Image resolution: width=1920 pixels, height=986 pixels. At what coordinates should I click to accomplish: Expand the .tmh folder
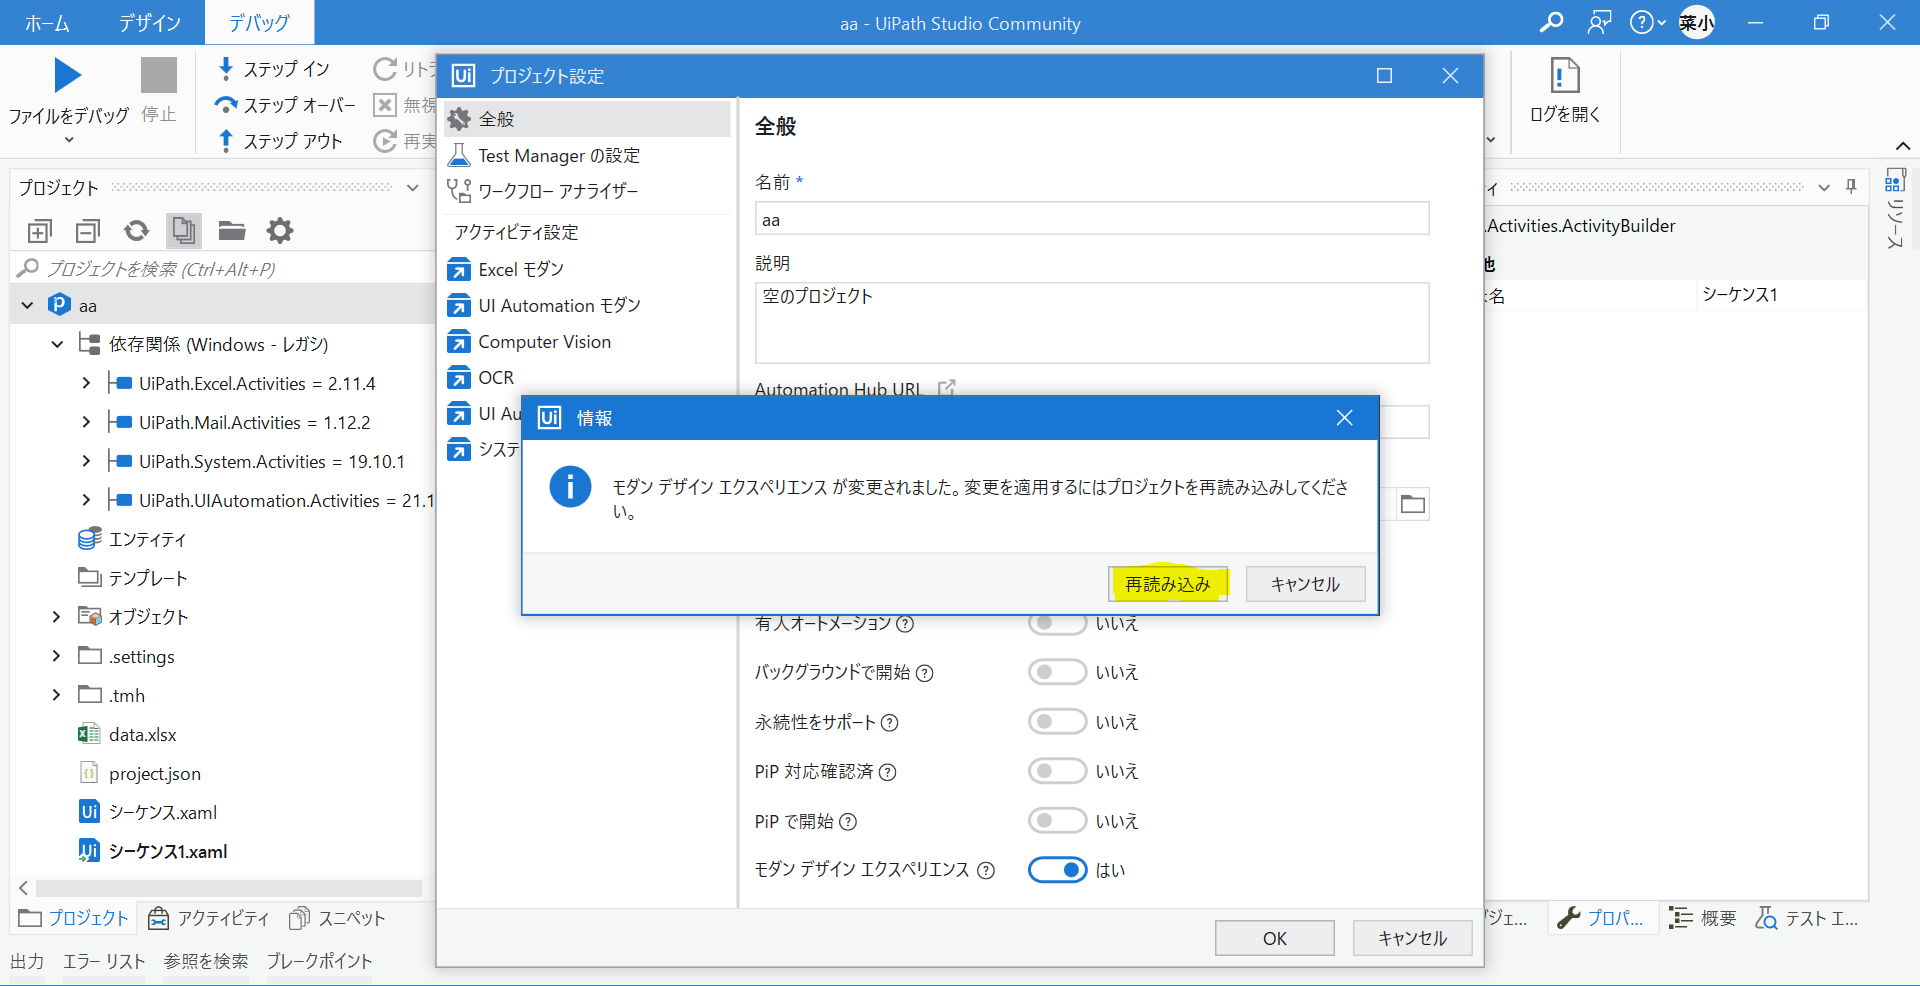pyautogui.click(x=57, y=695)
